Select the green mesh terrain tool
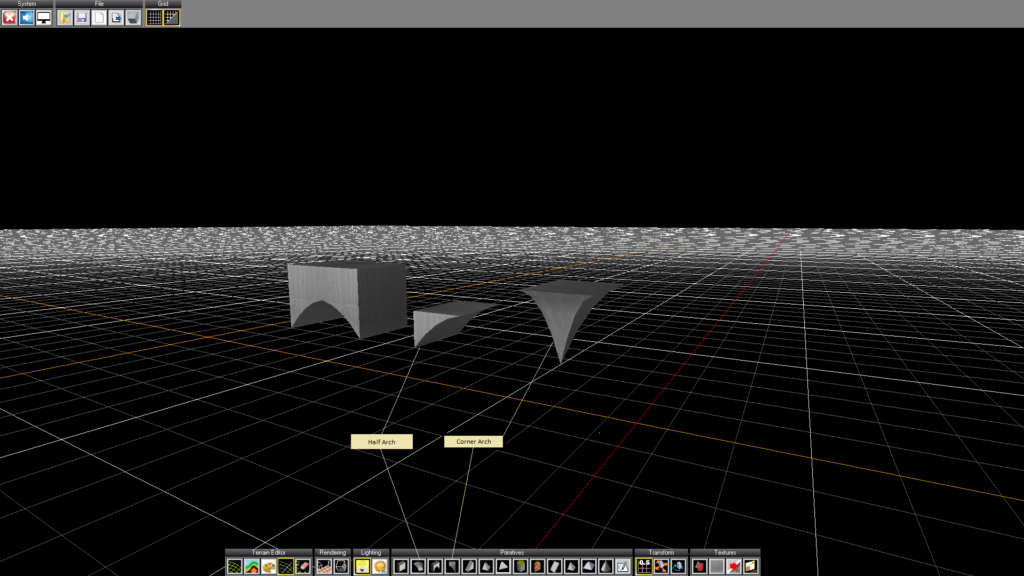This screenshot has width=1024, height=576. pos(234,566)
